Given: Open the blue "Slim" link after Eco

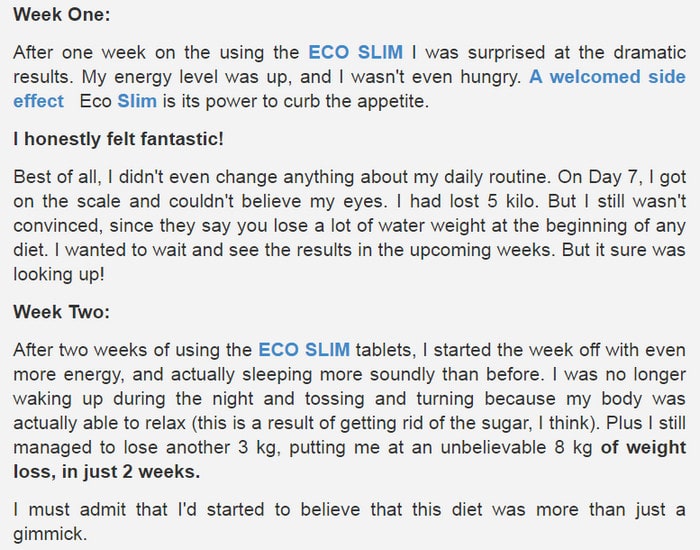Looking at the screenshot, I should (137, 101).
